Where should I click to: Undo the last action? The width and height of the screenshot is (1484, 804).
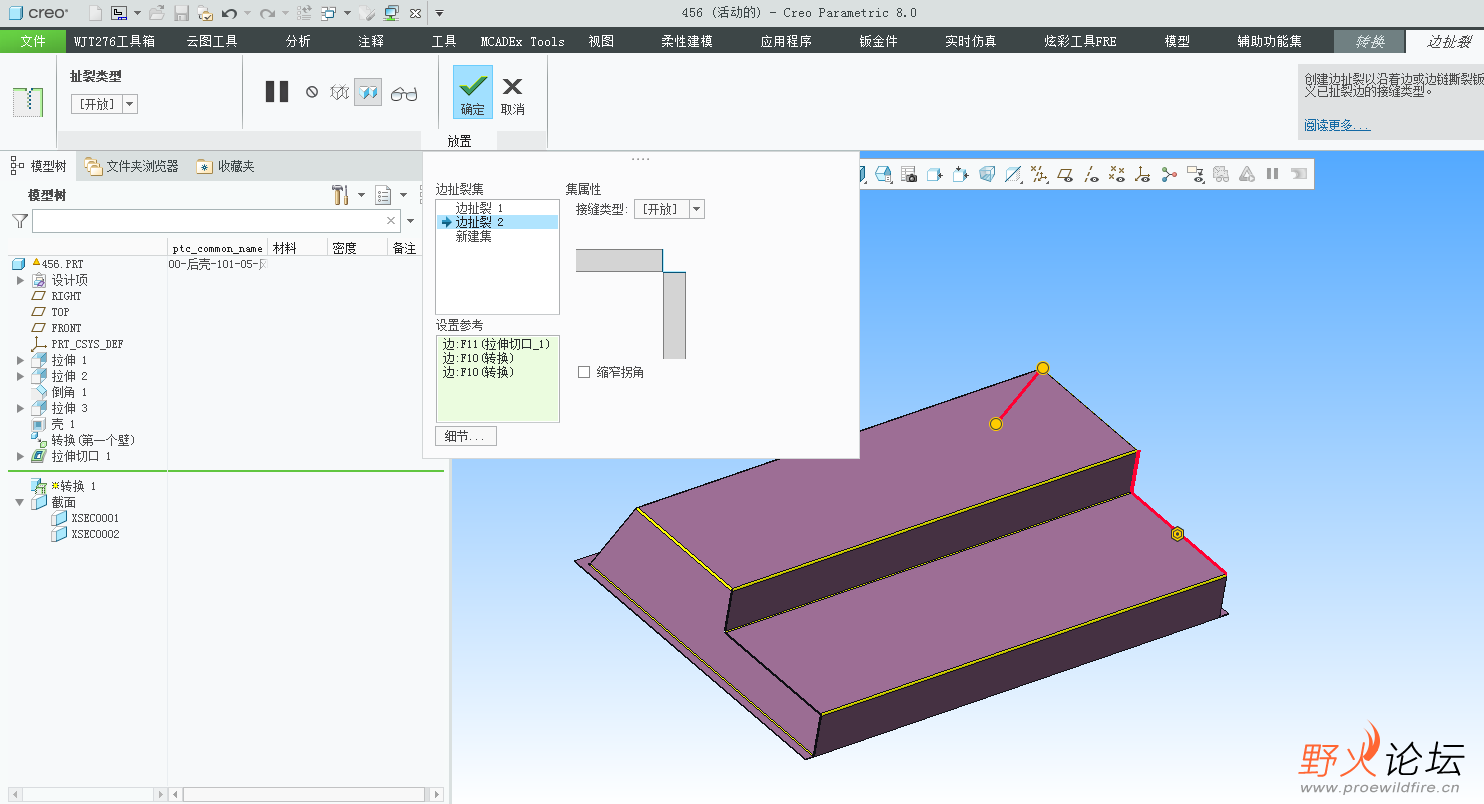pos(229,13)
